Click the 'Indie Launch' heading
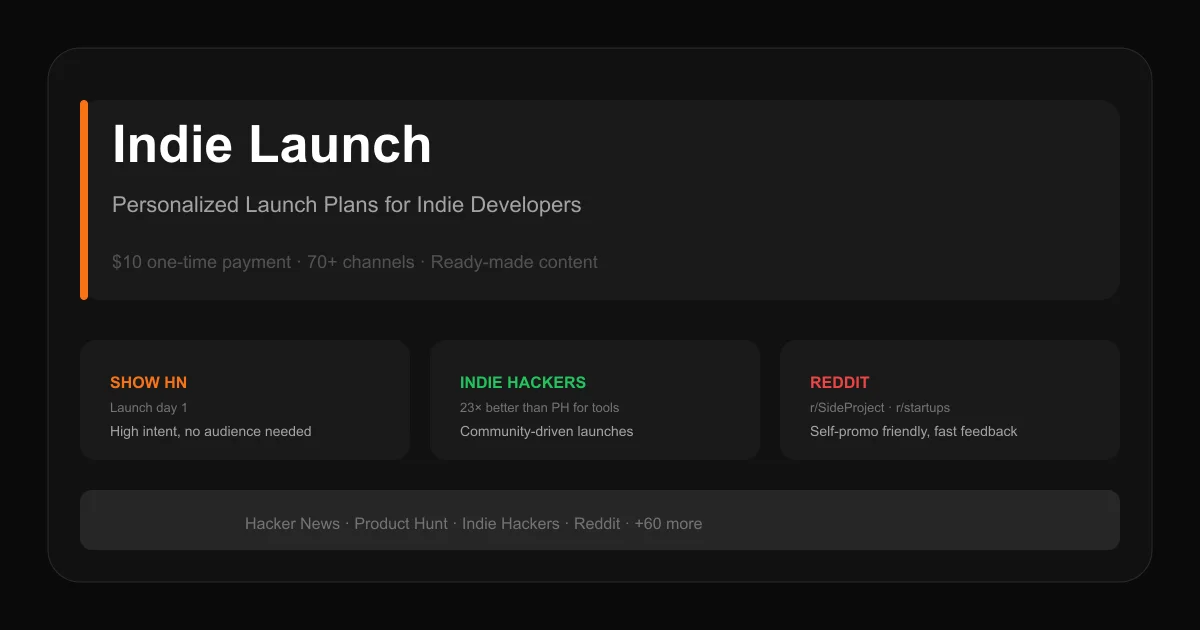This screenshot has height=630, width=1200. [x=272, y=145]
